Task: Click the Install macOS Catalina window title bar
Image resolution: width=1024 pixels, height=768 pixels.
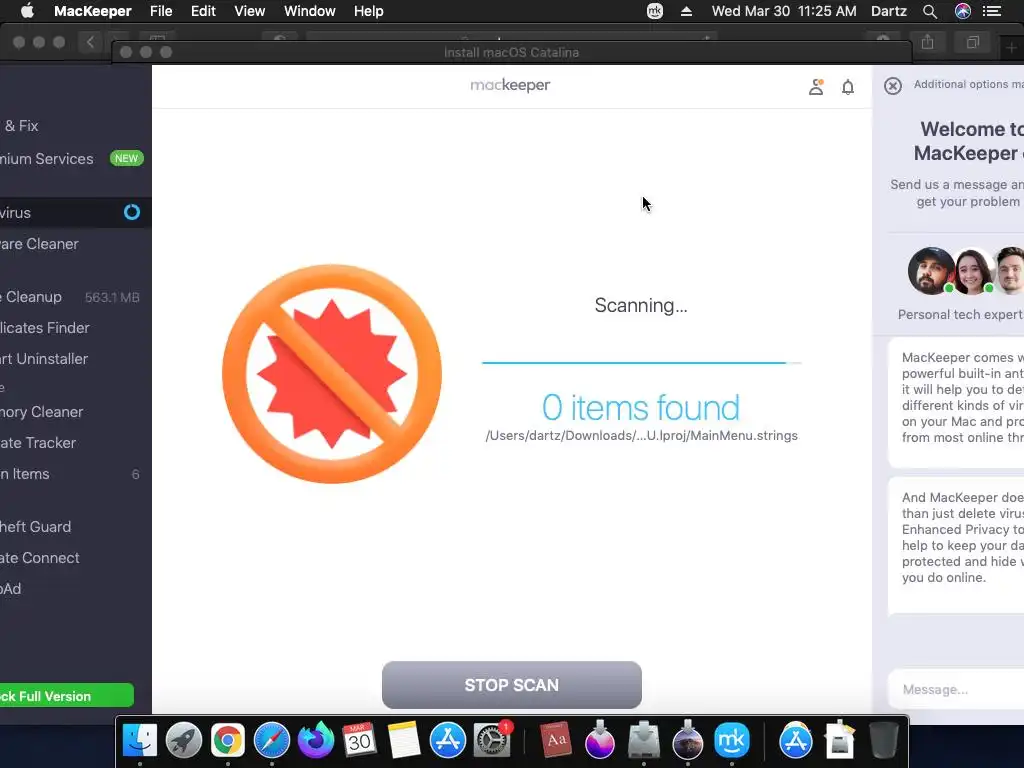Action: pos(511,52)
